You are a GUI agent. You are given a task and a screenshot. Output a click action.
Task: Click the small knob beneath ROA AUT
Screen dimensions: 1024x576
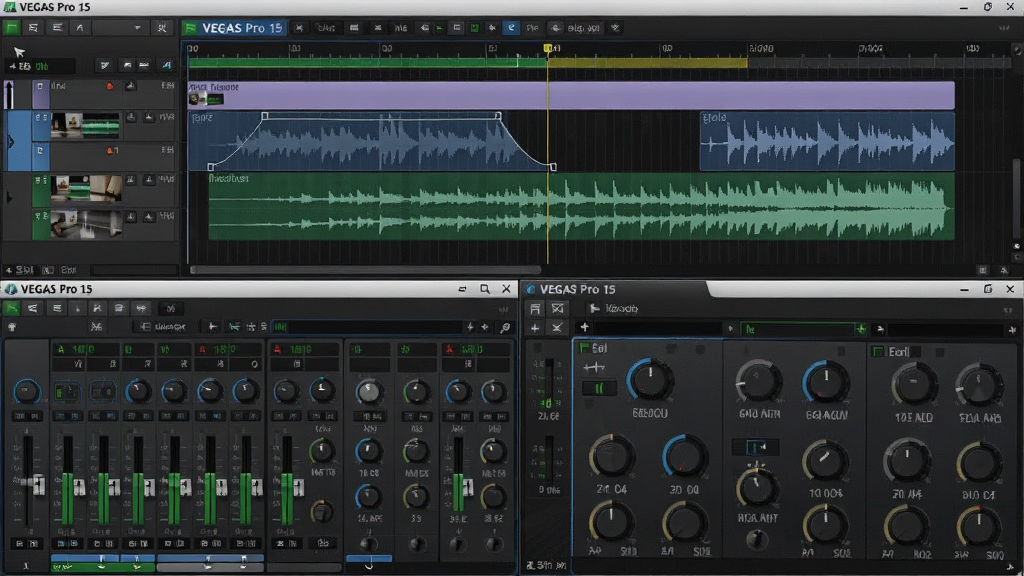[x=757, y=539]
